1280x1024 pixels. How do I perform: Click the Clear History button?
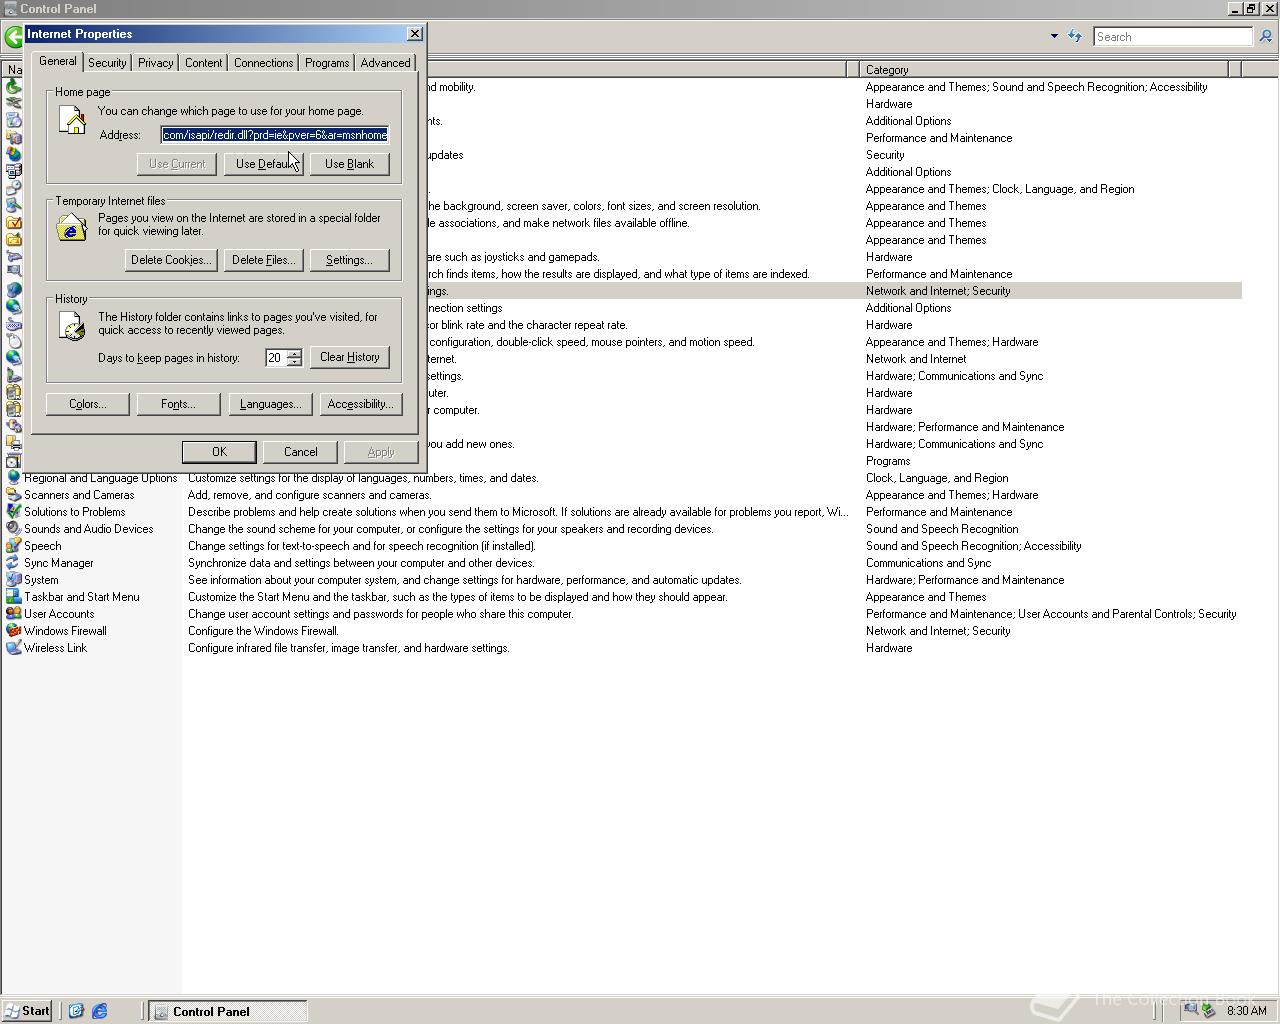point(349,357)
